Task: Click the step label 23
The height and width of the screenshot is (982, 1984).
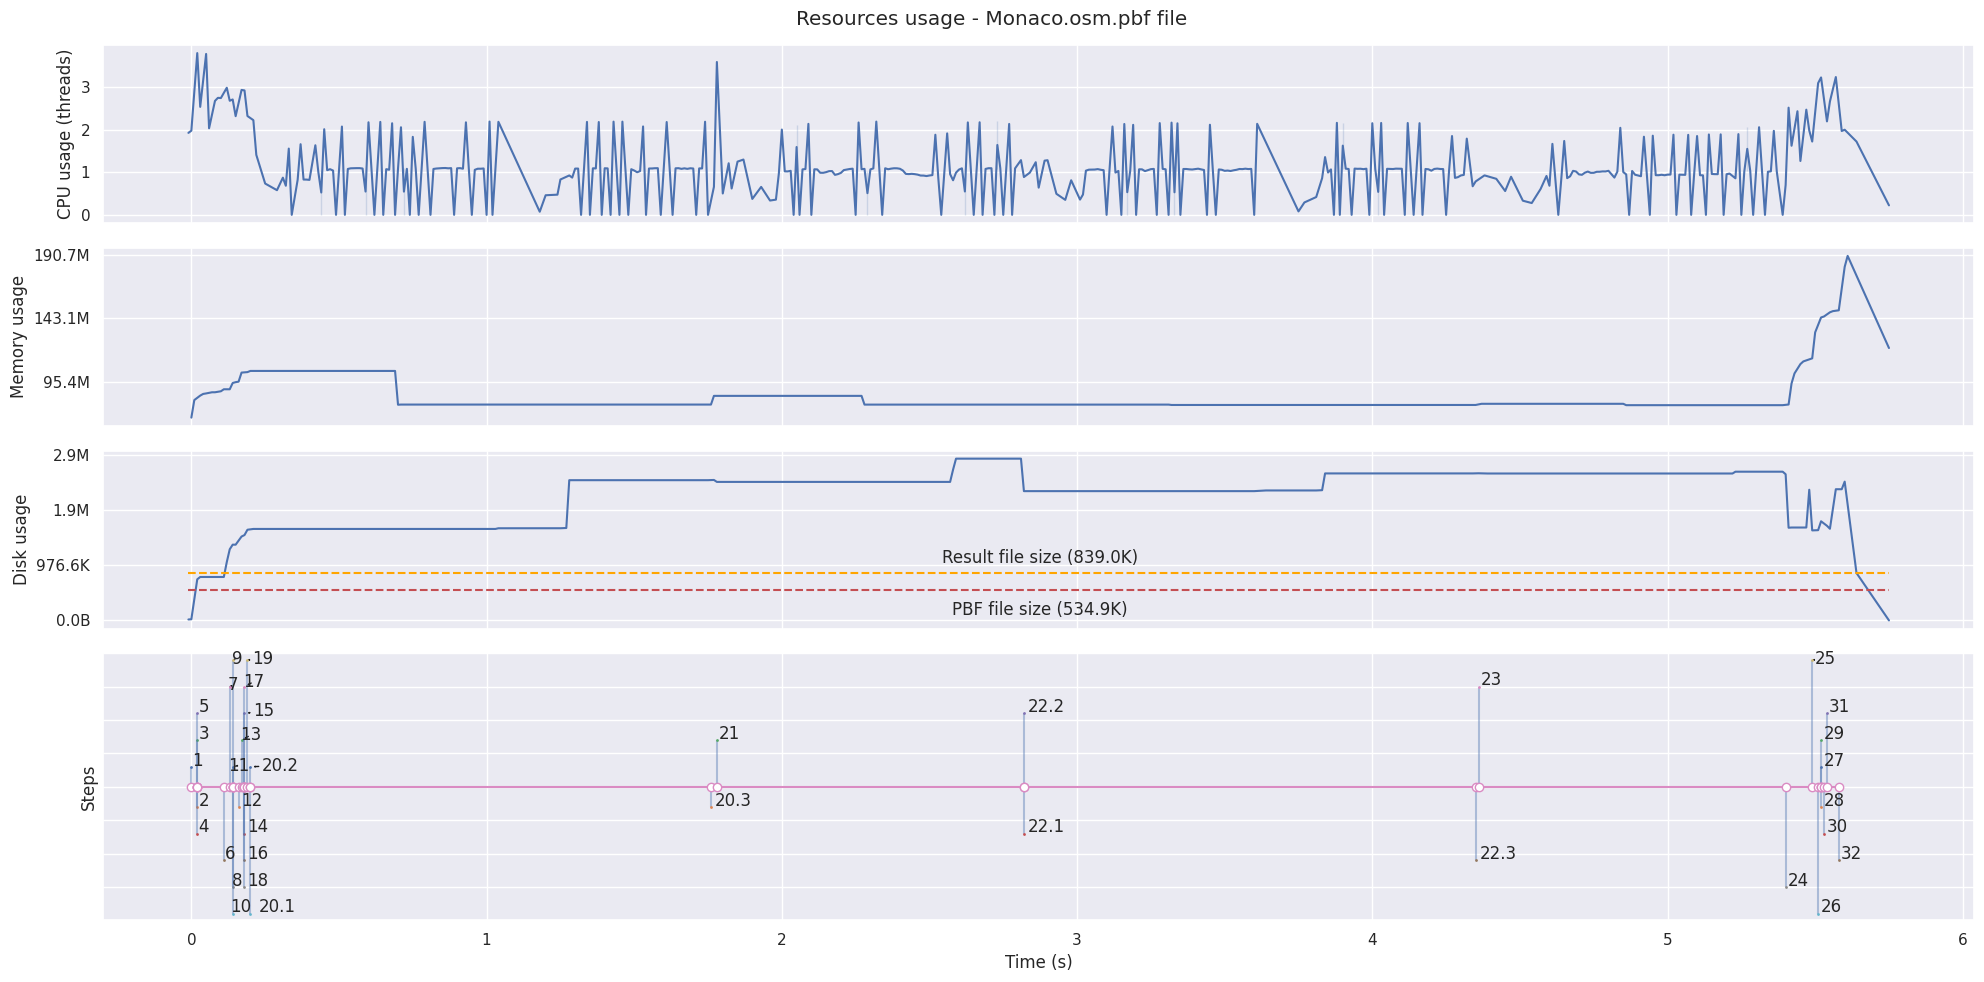Action: [x=1491, y=680]
